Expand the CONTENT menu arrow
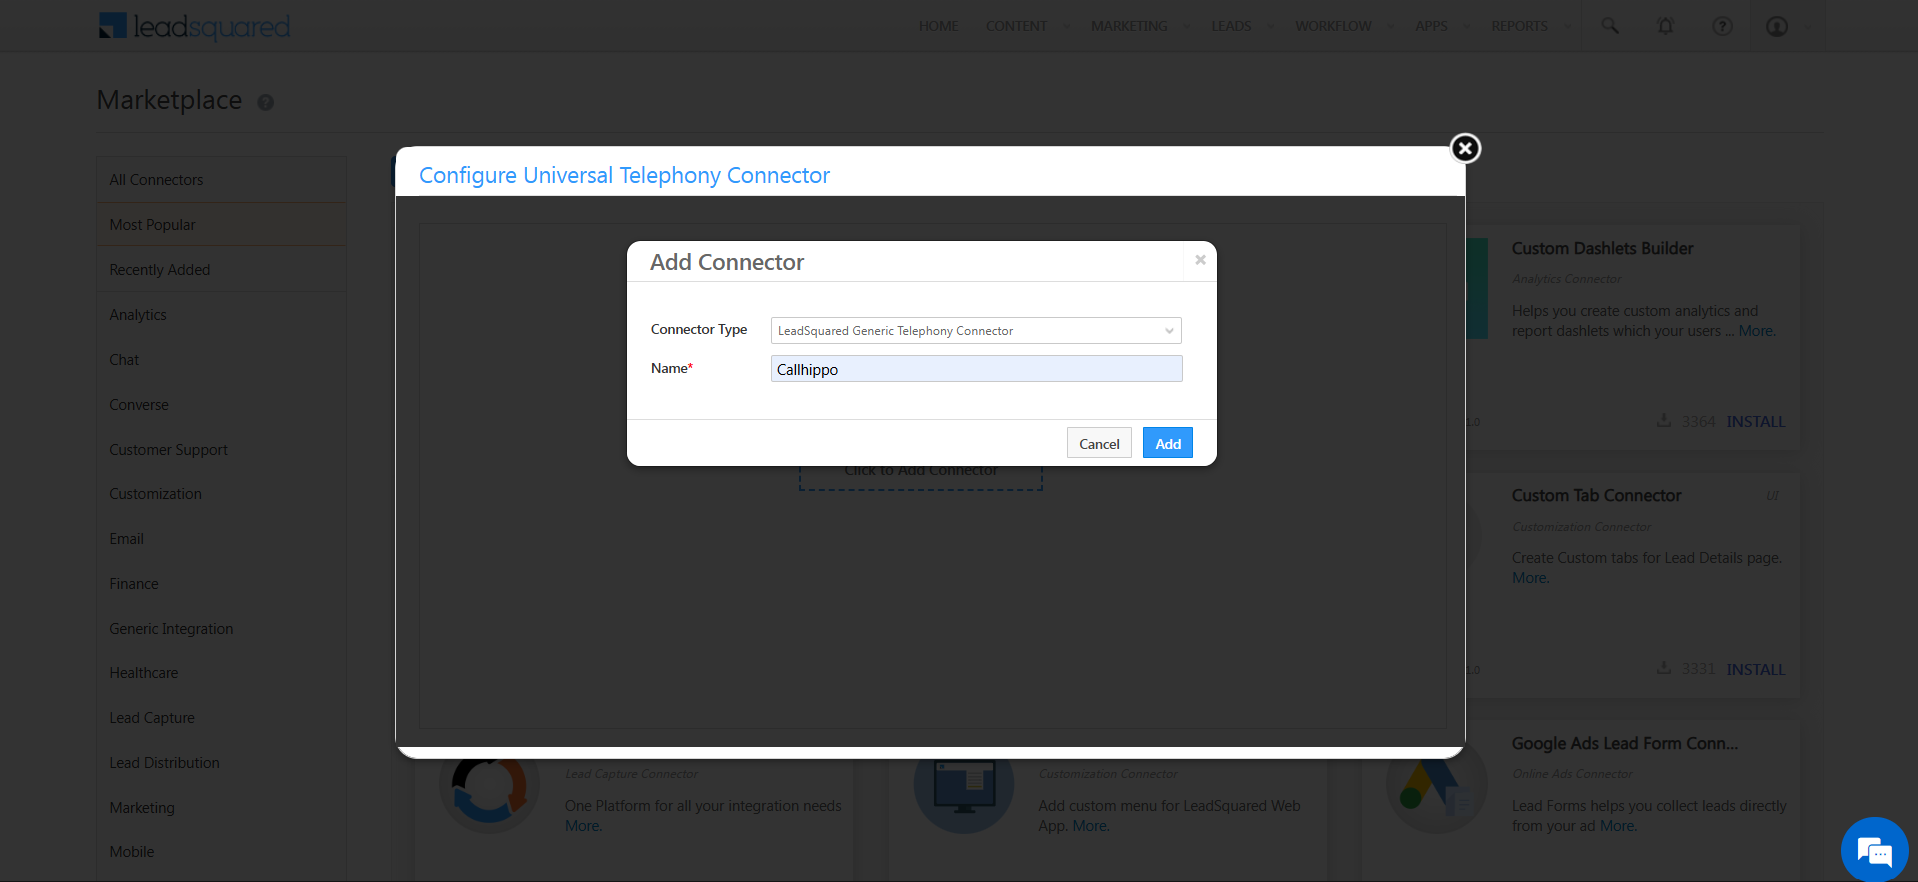 [x=1065, y=27]
